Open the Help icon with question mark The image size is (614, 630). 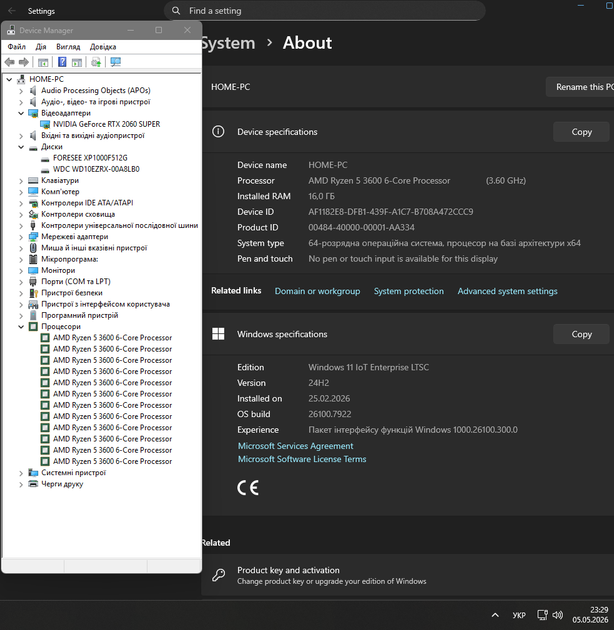click(x=62, y=62)
